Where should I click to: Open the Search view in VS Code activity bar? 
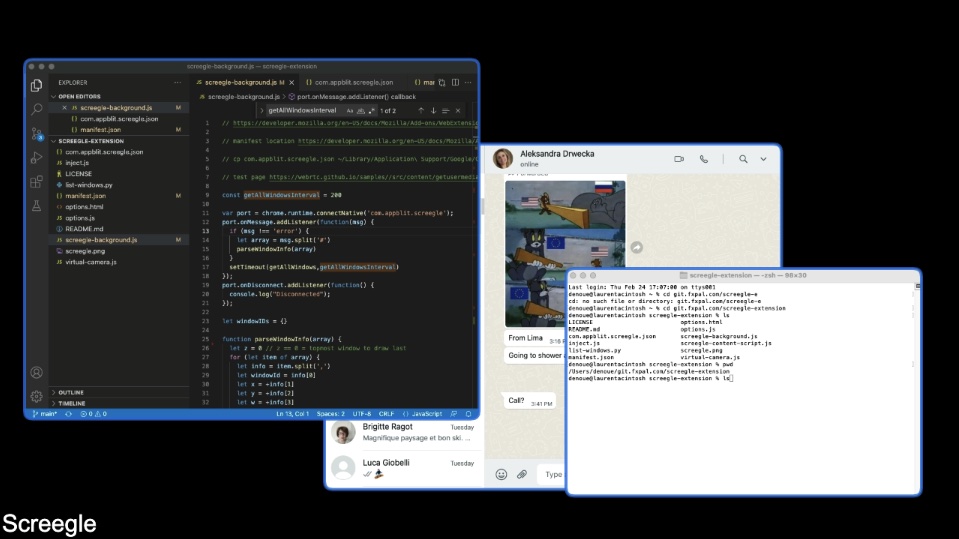point(37,110)
